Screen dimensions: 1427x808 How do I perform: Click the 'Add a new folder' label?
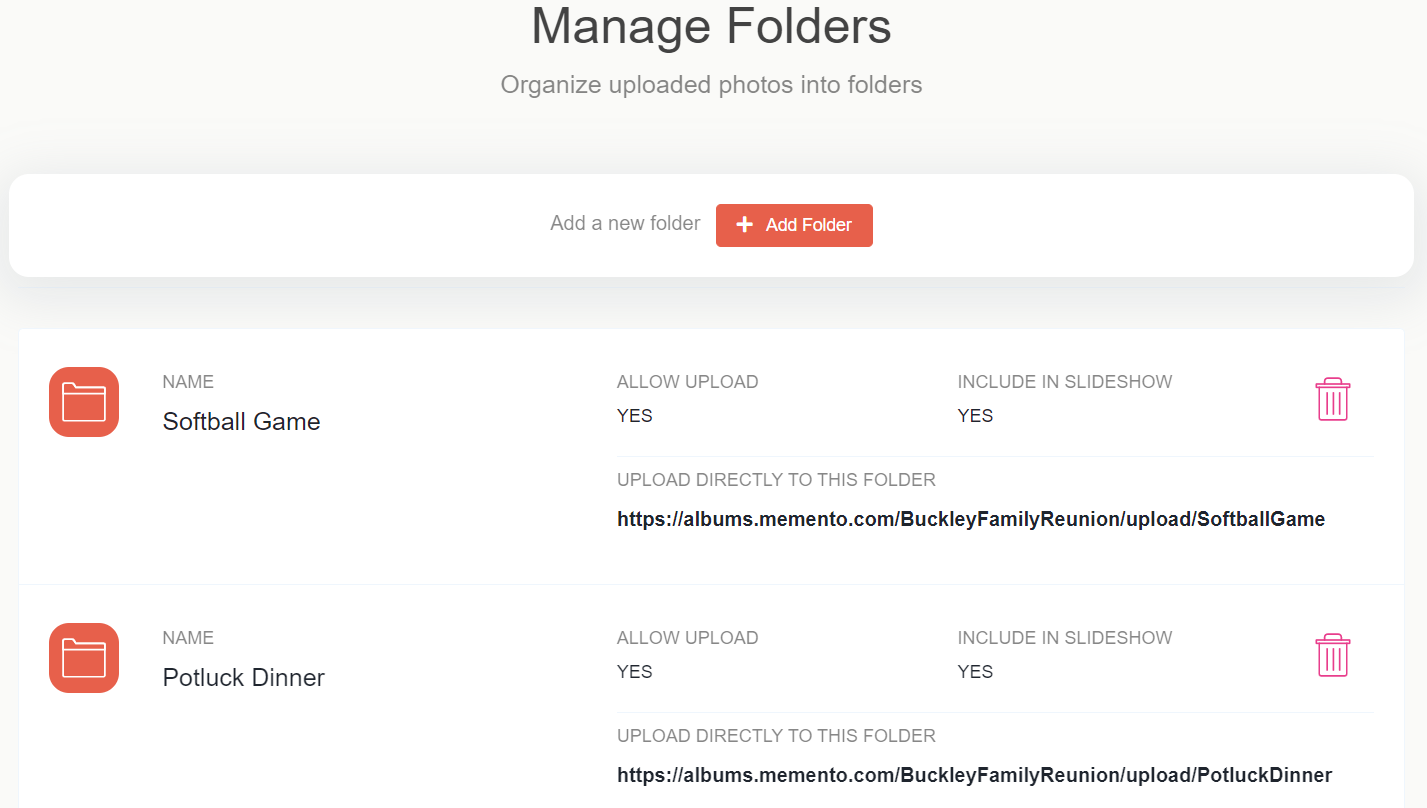tap(625, 224)
